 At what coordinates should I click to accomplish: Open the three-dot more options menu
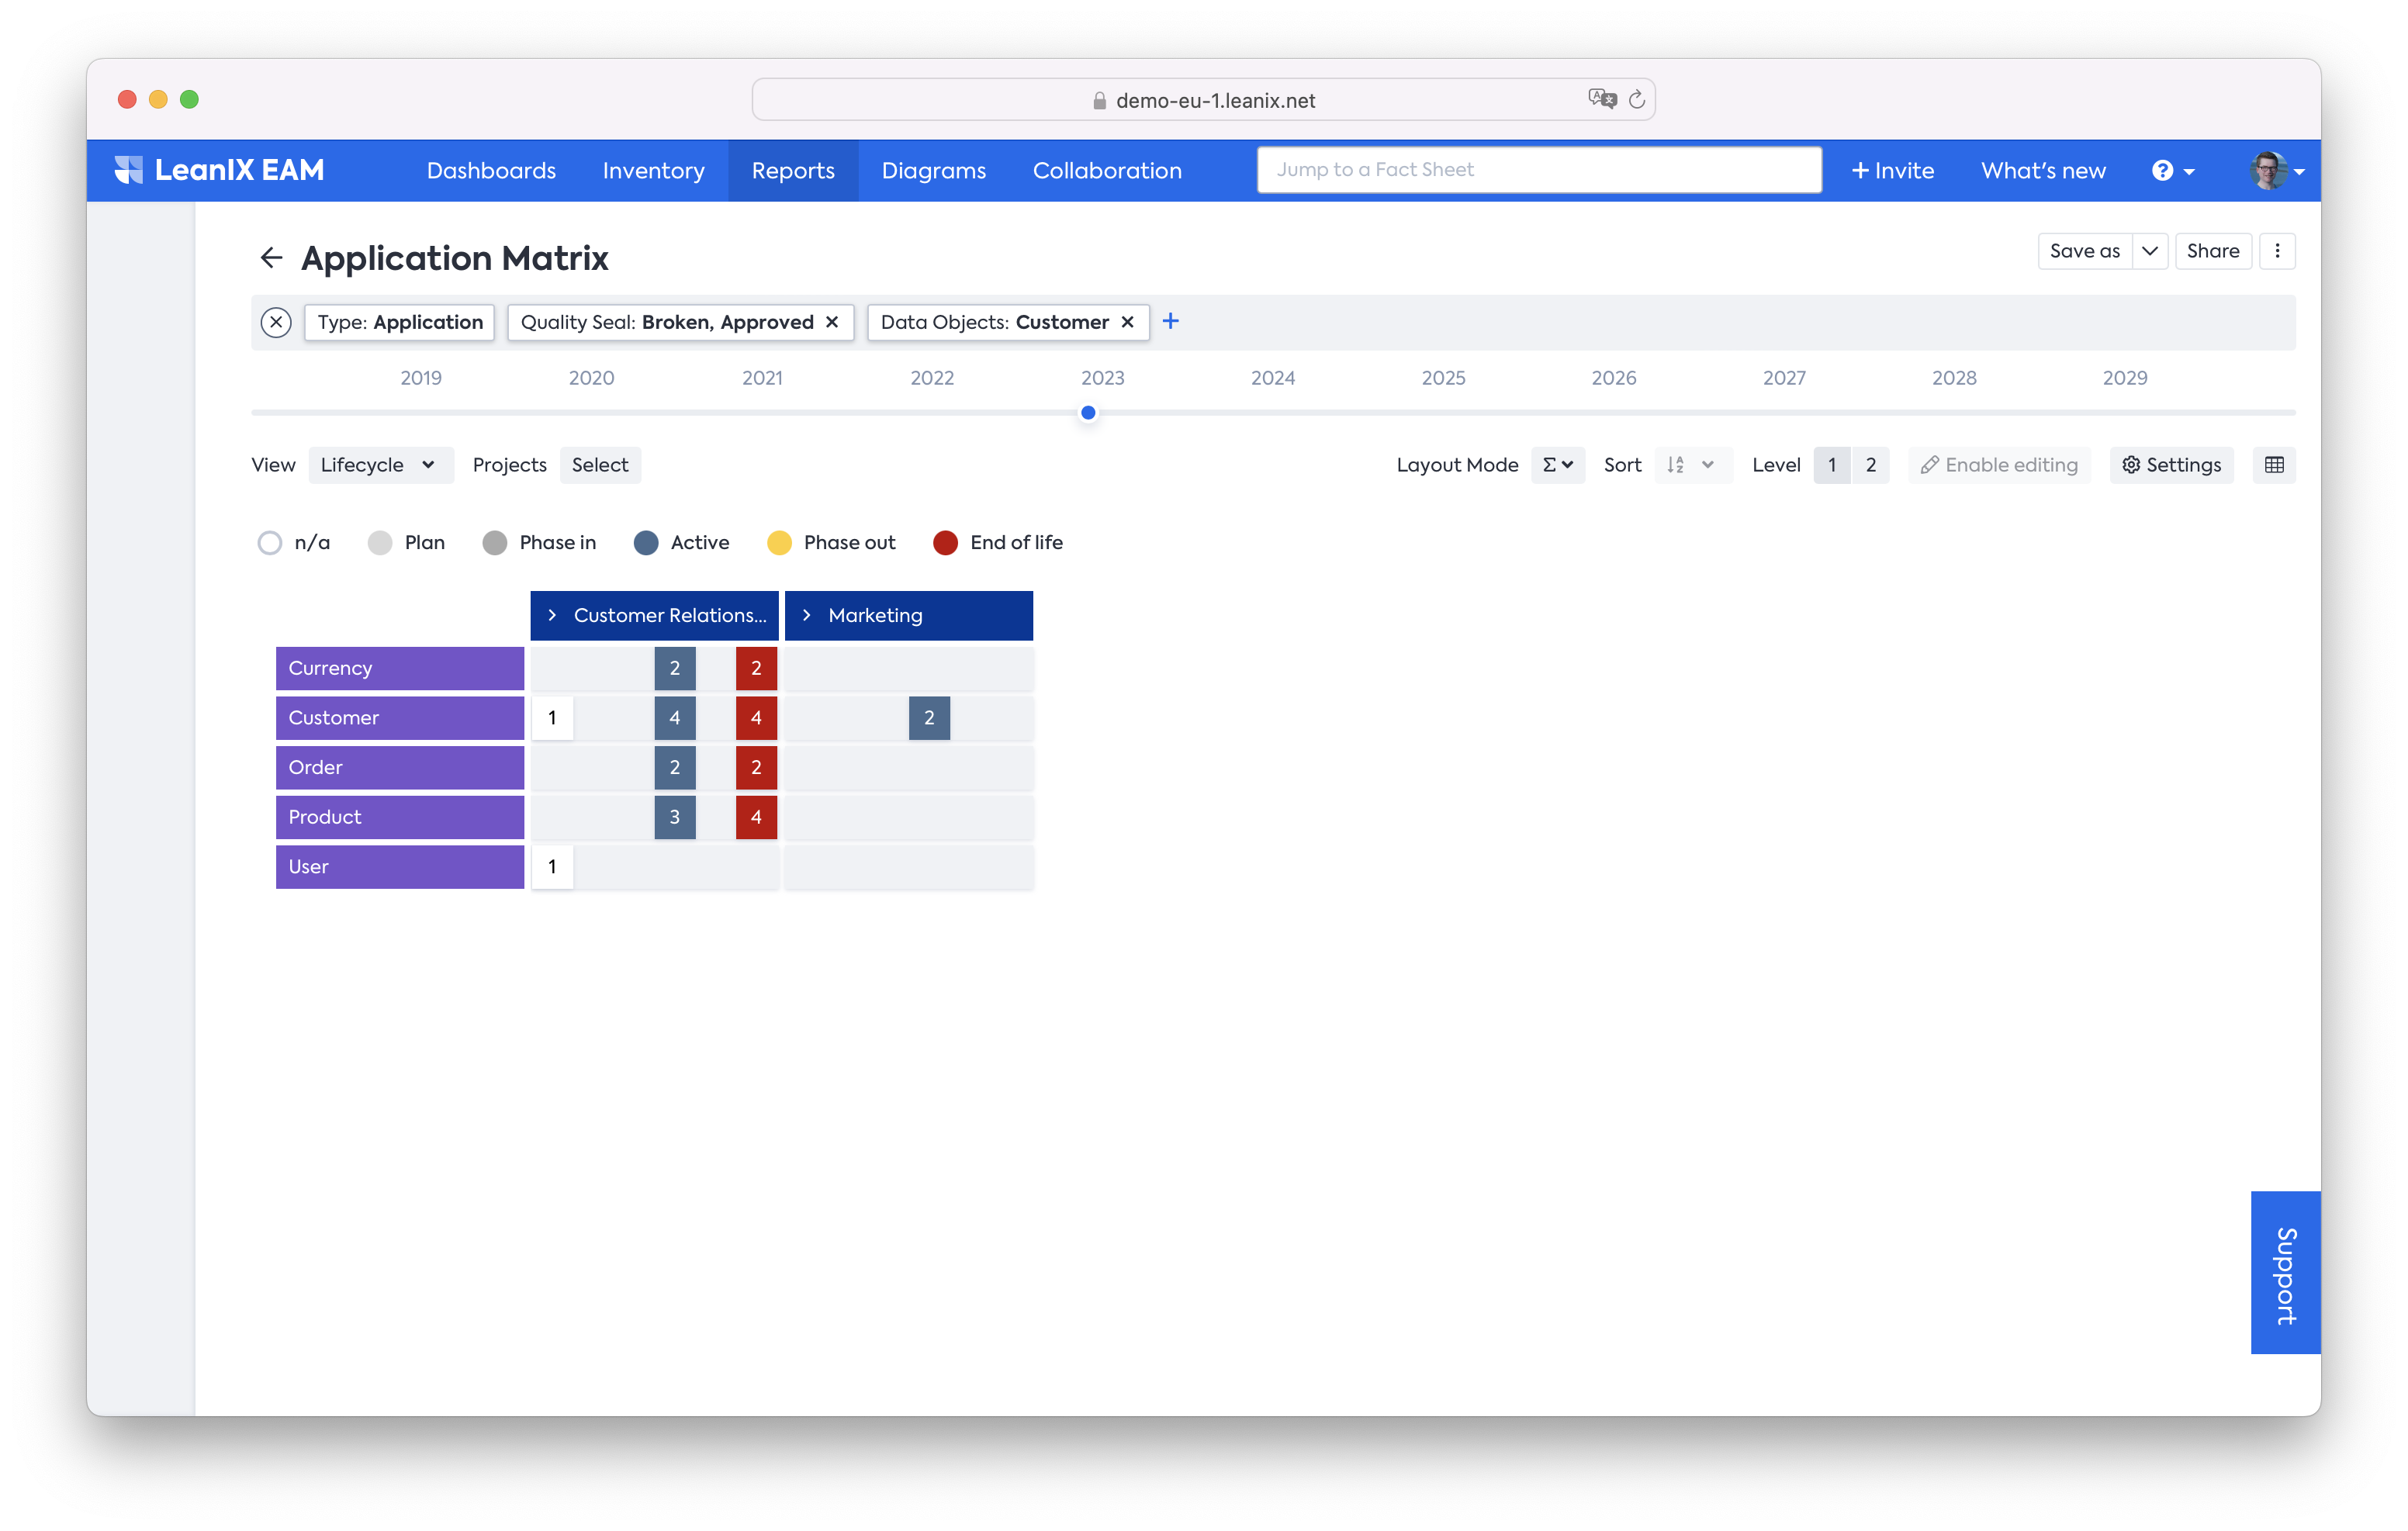(2277, 251)
